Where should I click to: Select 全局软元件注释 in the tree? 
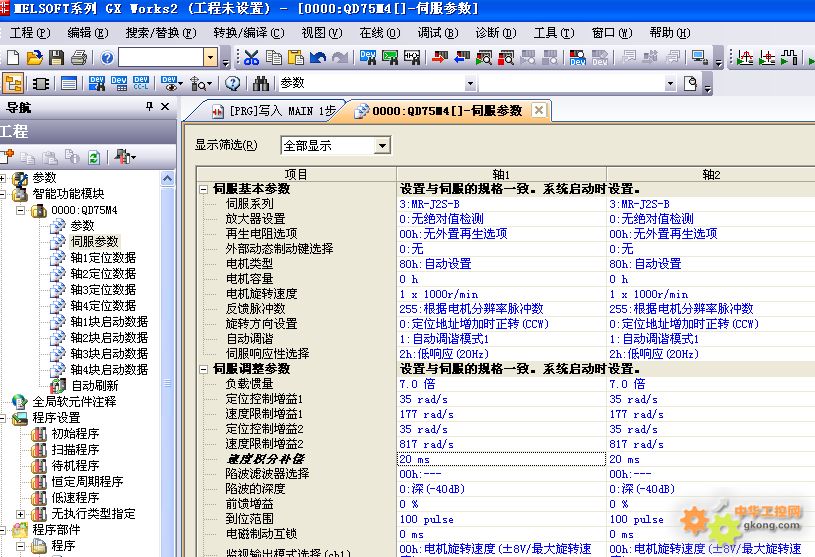tap(74, 402)
